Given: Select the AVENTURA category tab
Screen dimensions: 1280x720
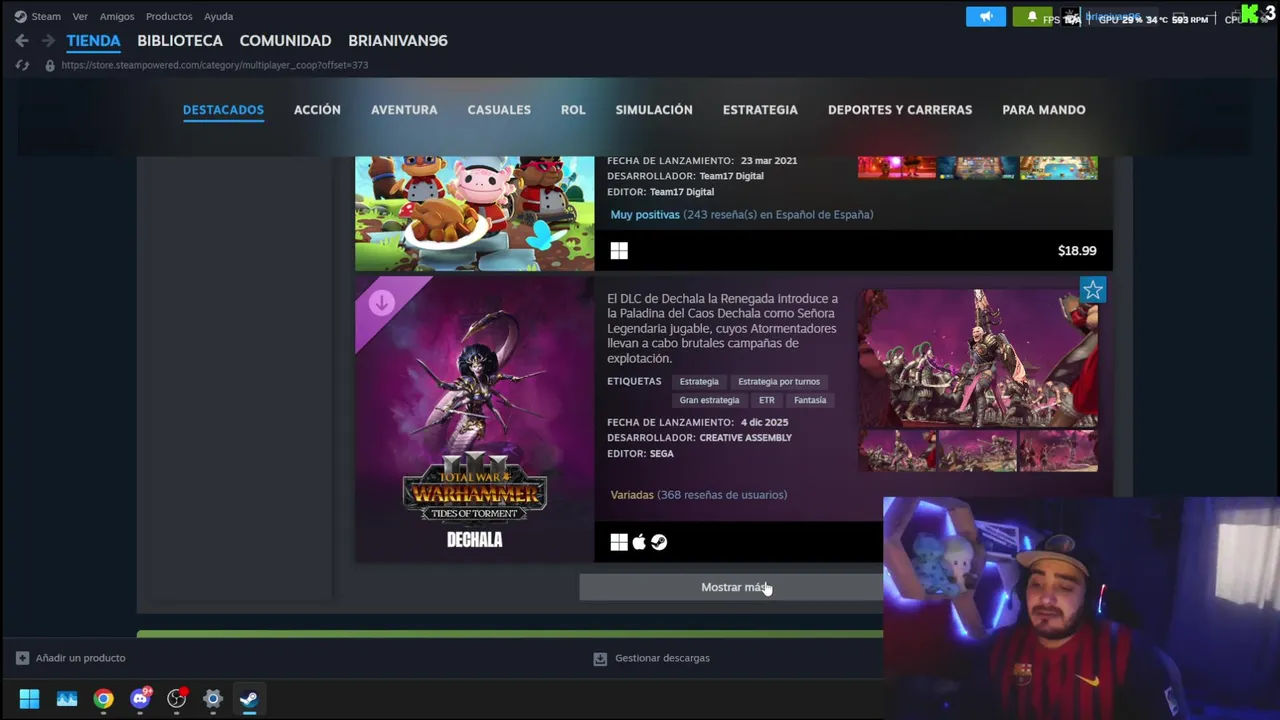Looking at the screenshot, I should [404, 110].
